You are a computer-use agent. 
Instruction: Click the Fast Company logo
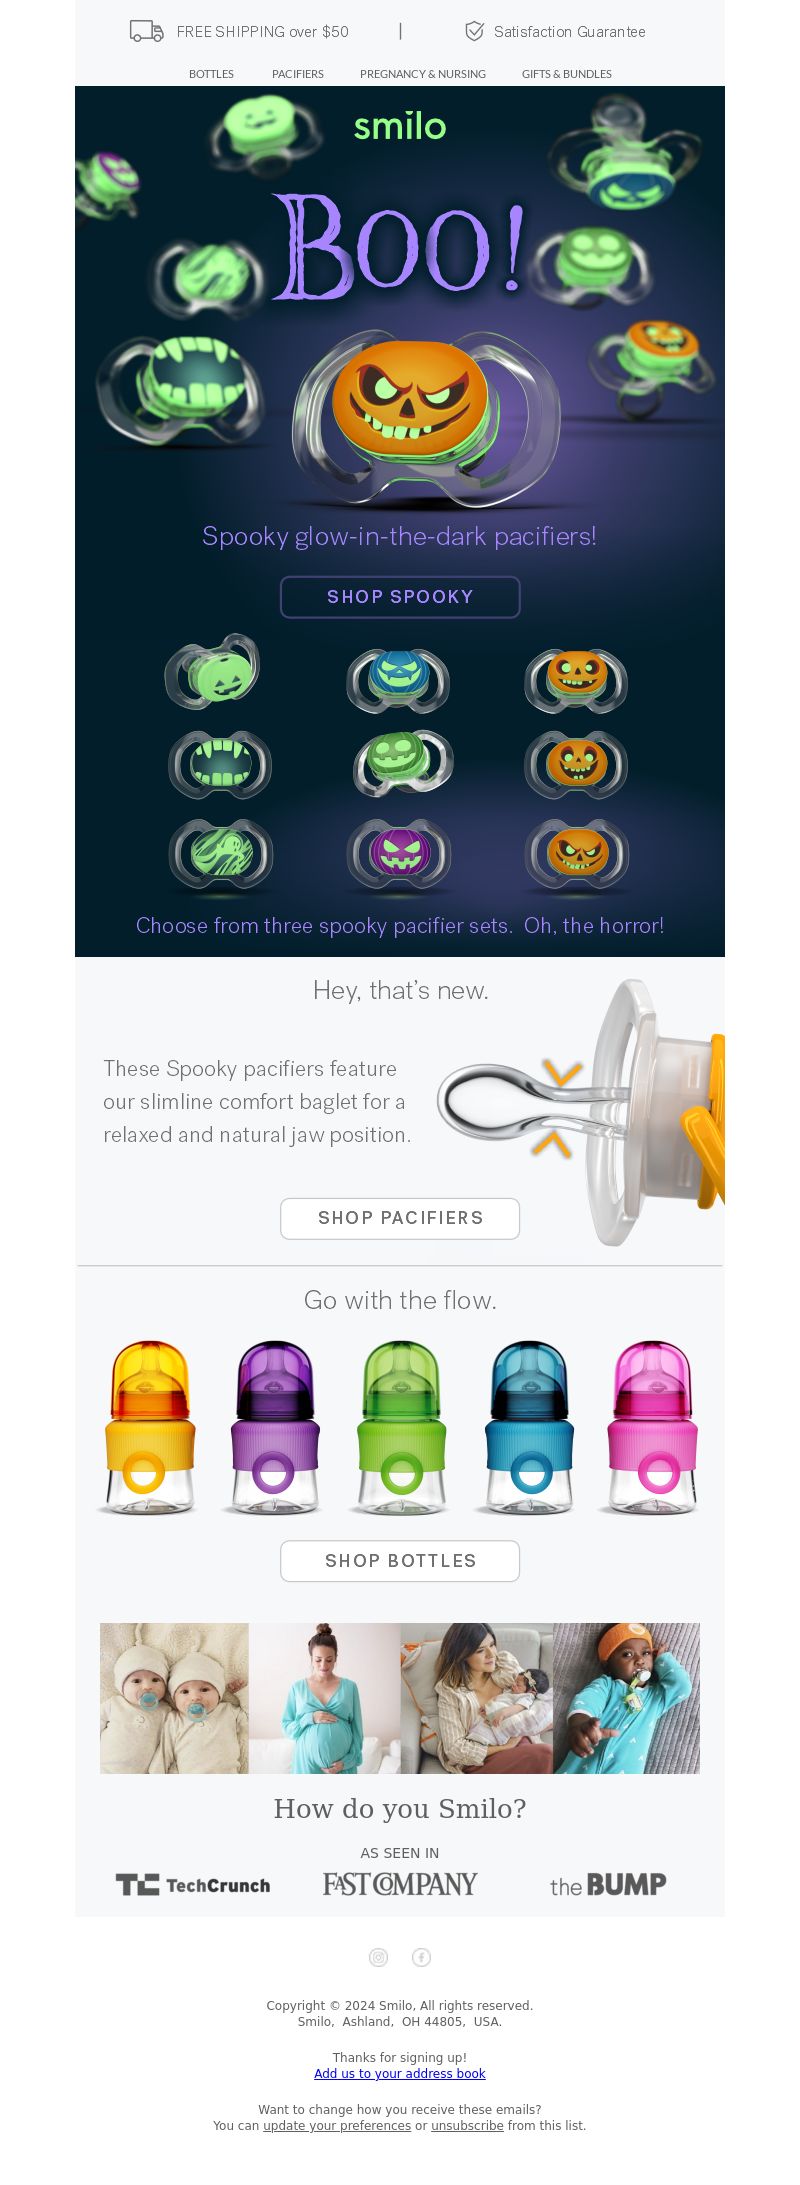[400, 1884]
